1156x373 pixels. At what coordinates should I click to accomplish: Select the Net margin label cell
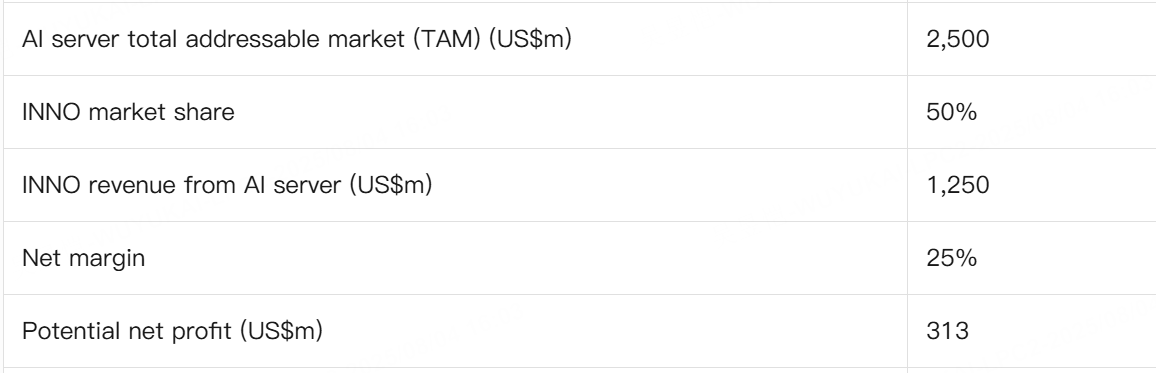point(455,258)
